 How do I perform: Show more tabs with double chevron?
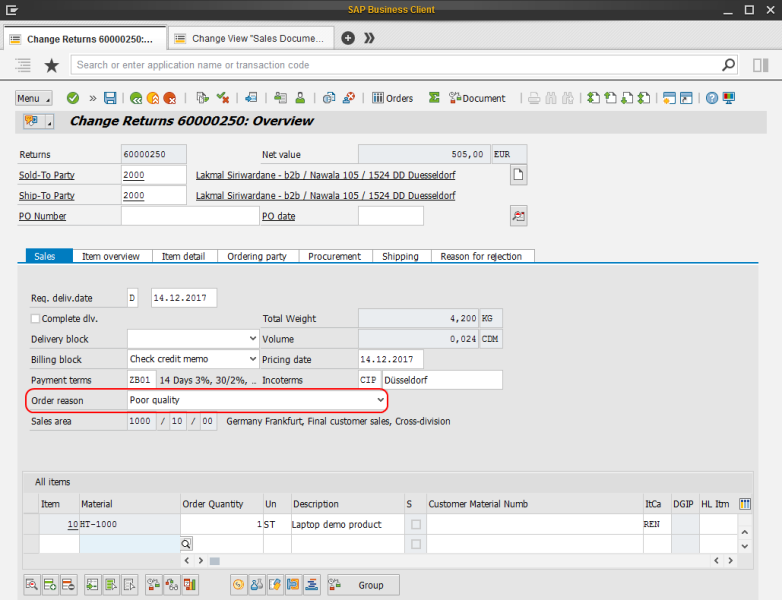pyautogui.click(x=369, y=38)
